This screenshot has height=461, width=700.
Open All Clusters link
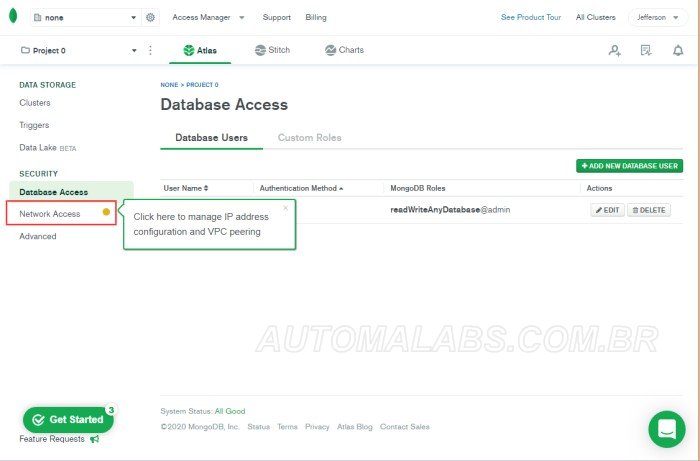click(x=596, y=17)
